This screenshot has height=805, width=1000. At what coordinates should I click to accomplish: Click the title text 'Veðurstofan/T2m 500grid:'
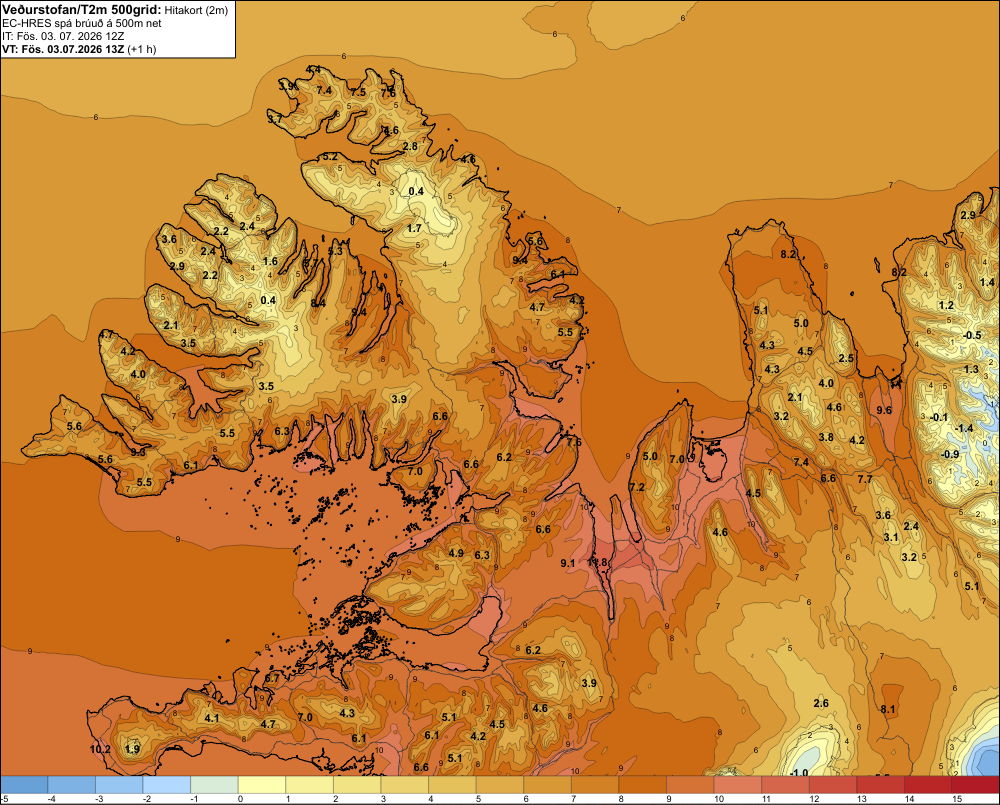click(x=82, y=10)
